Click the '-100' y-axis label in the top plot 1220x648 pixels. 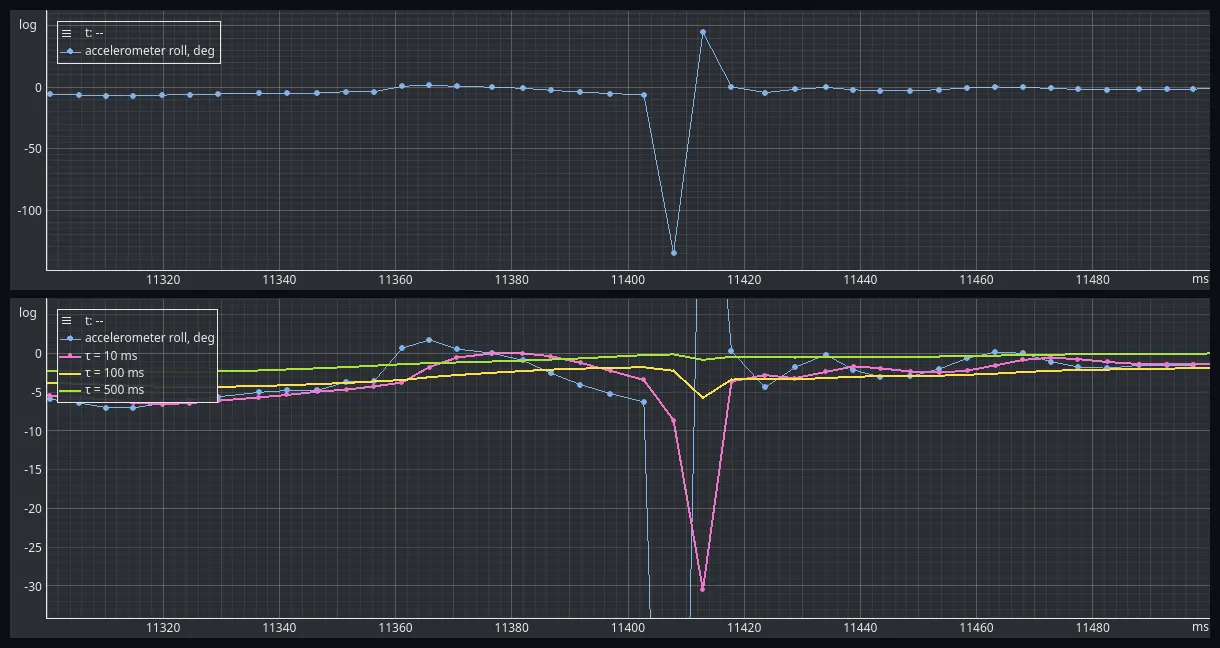(x=29, y=211)
